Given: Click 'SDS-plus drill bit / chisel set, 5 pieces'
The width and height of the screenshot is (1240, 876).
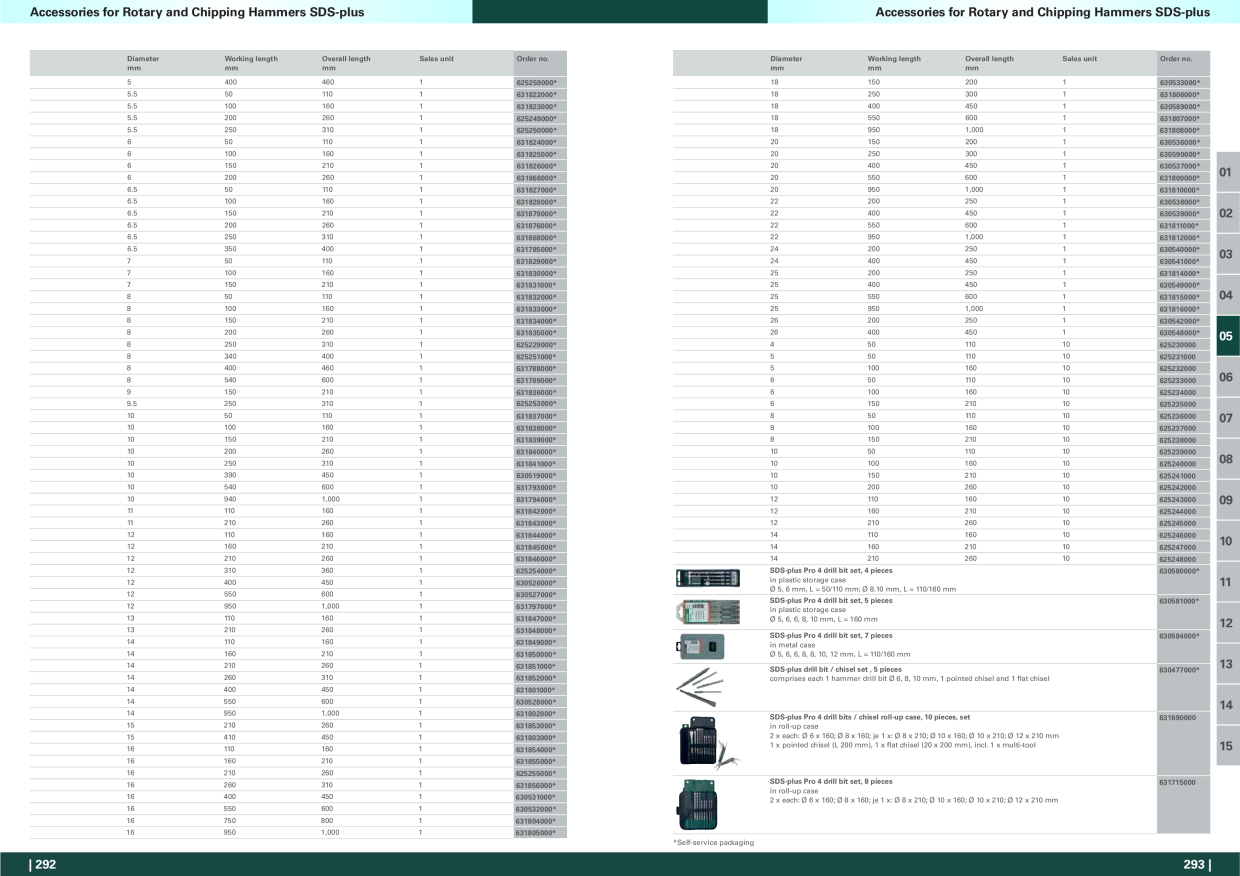Looking at the screenshot, I should point(835,670).
